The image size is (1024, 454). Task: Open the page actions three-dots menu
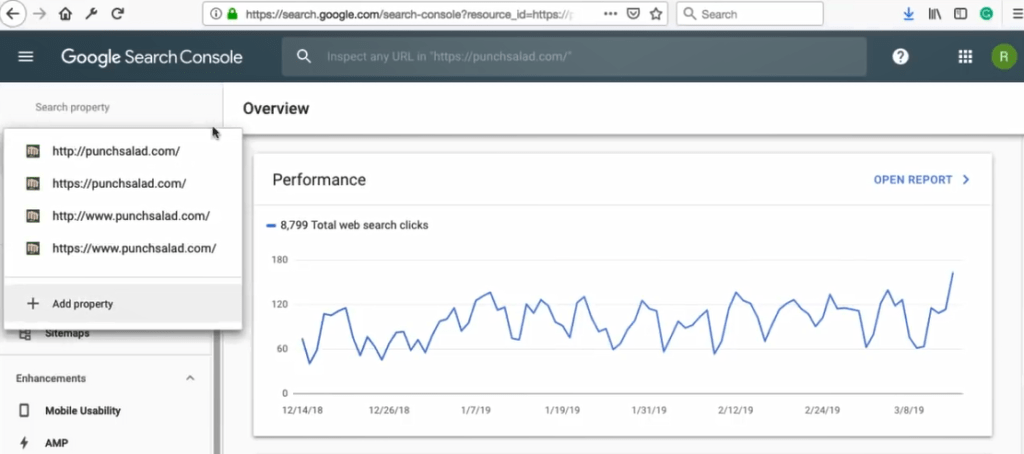[x=610, y=14]
